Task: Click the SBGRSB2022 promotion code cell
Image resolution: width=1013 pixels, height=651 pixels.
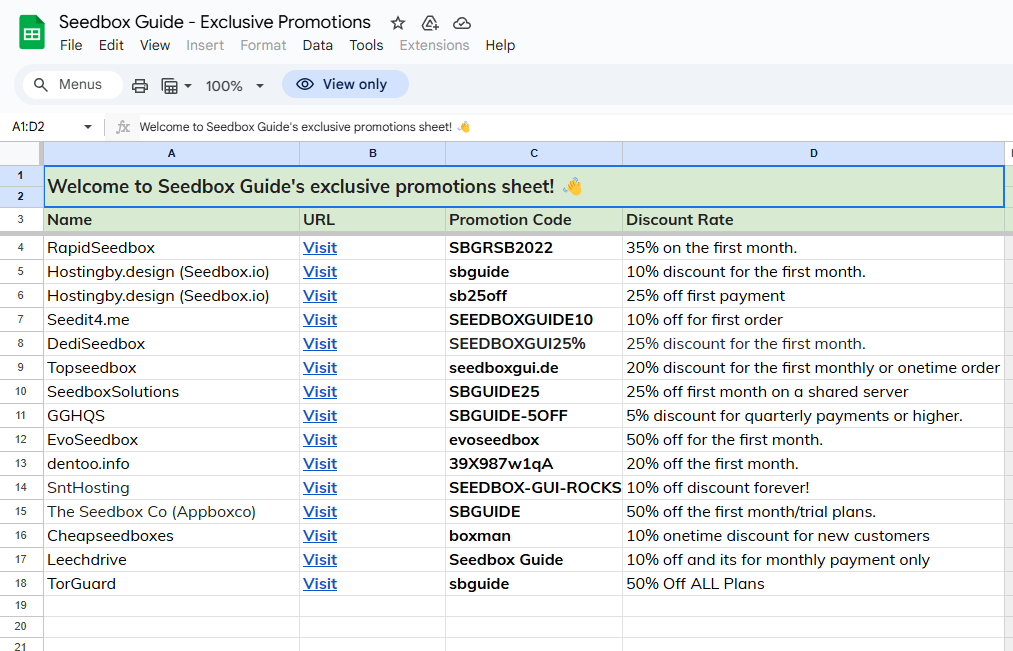Action: point(532,247)
